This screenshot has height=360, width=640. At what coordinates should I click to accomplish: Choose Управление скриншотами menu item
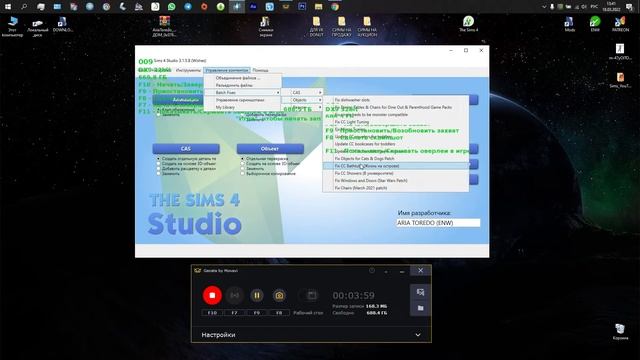coord(242,100)
